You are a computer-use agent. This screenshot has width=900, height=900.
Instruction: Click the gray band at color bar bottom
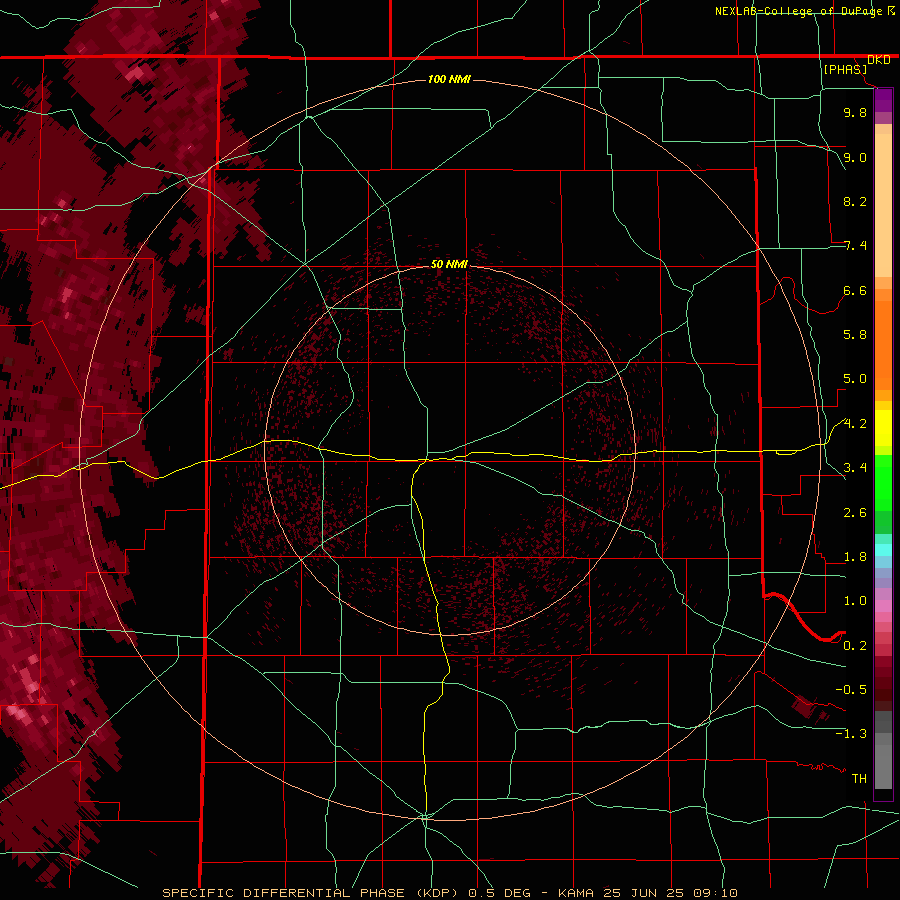tap(883, 763)
